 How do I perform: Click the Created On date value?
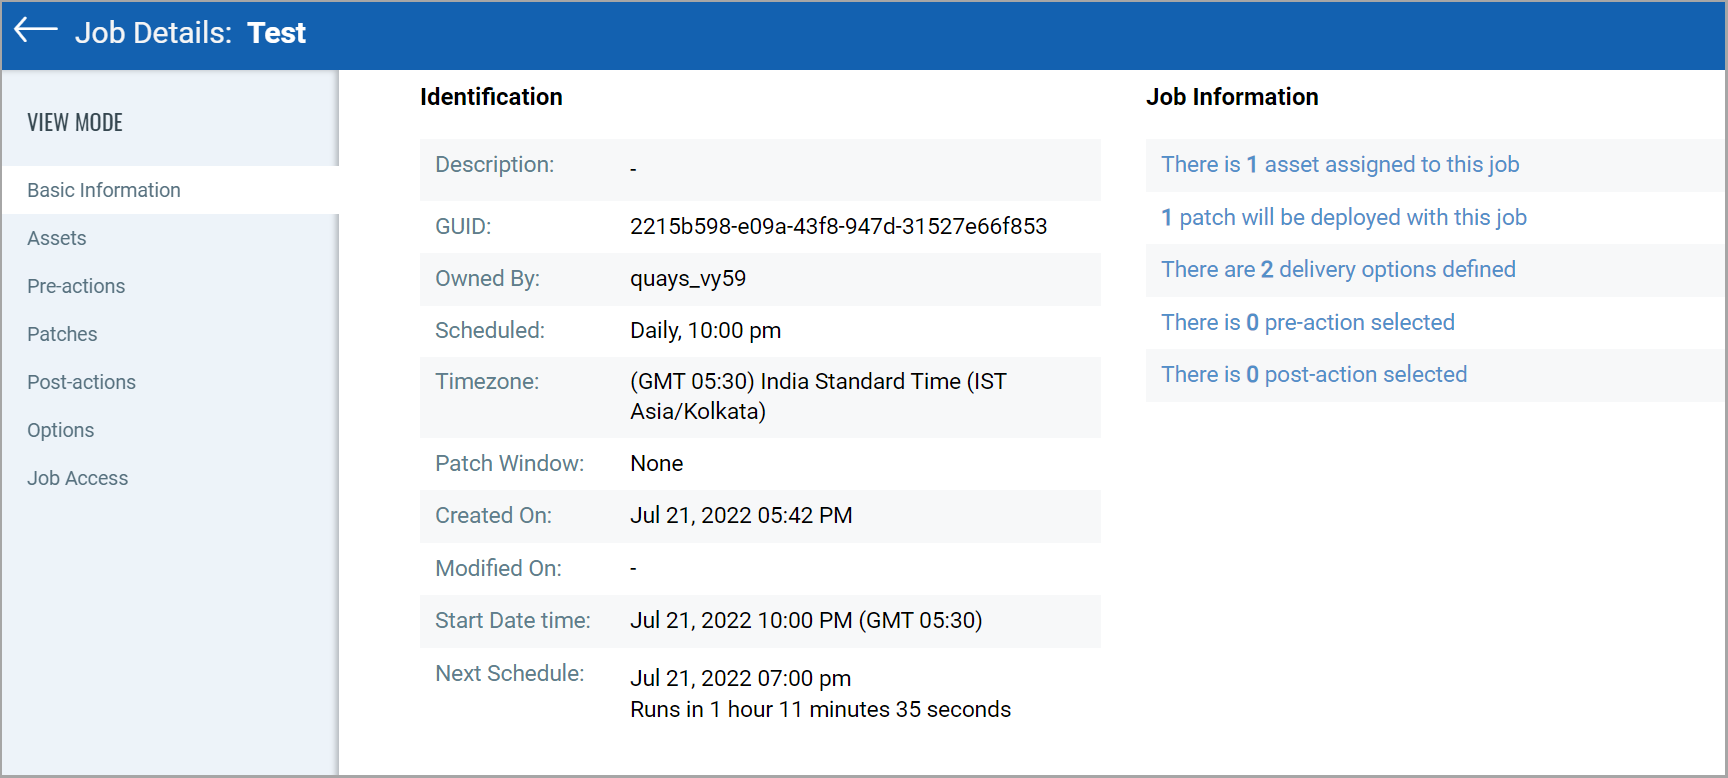(x=741, y=516)
